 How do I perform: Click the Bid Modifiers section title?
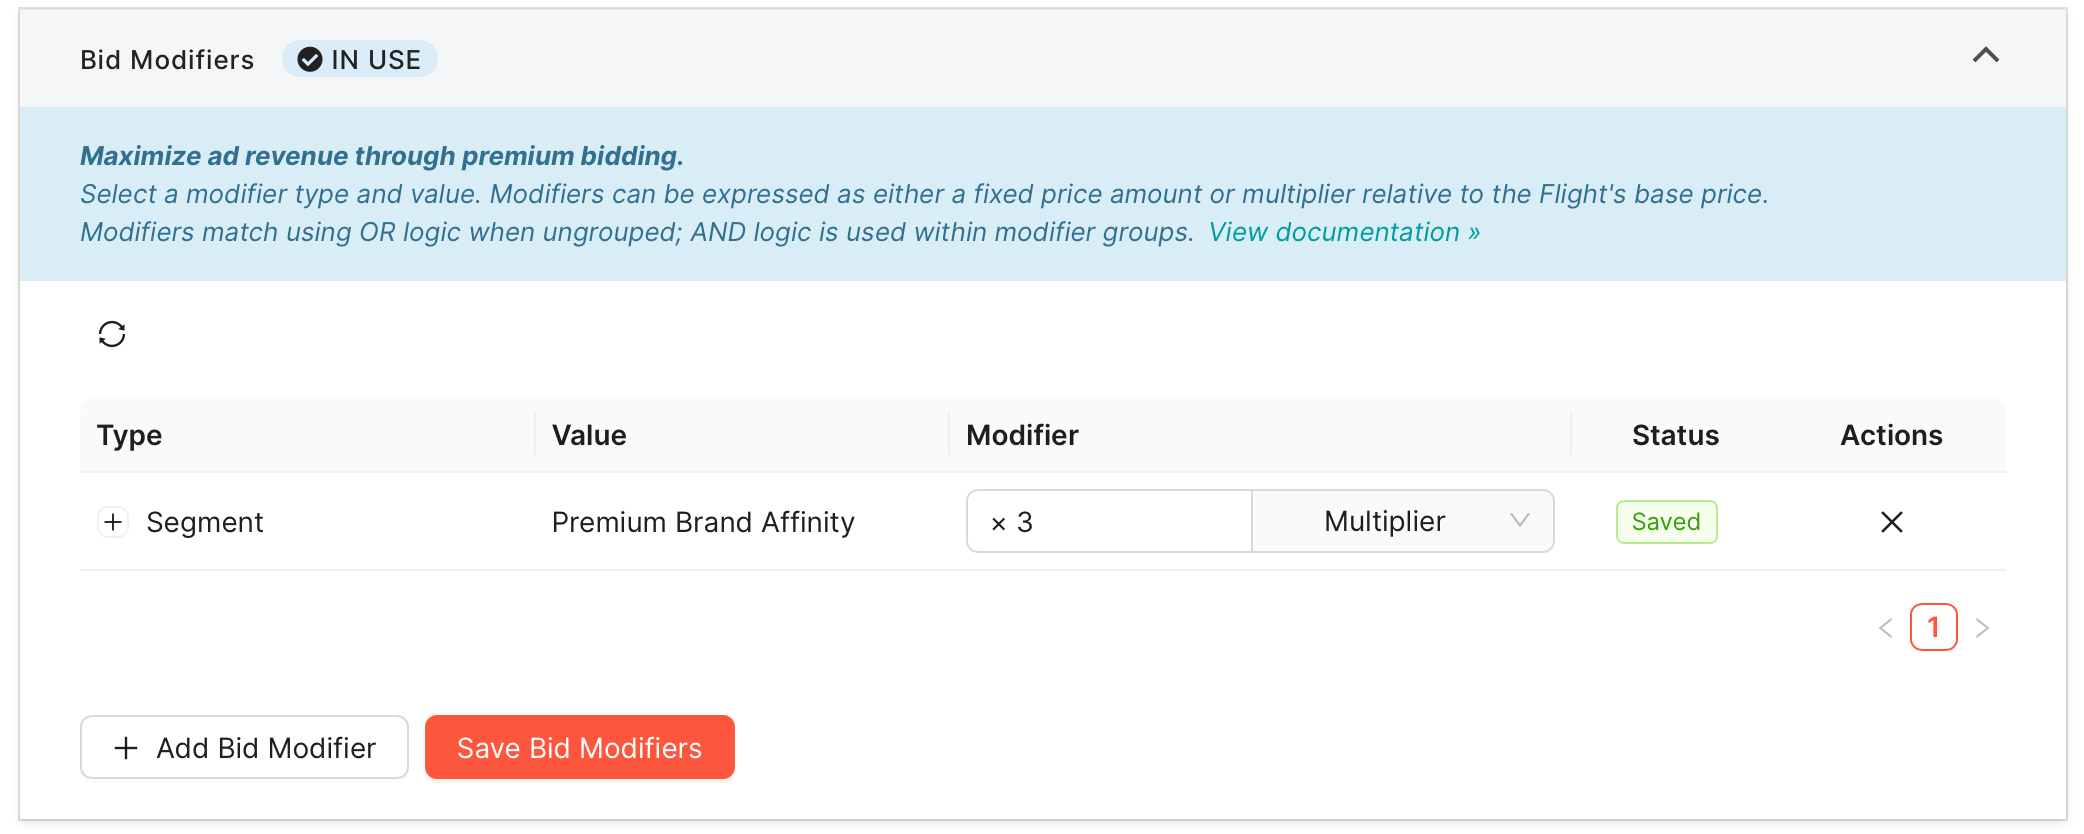click(167, 60)
